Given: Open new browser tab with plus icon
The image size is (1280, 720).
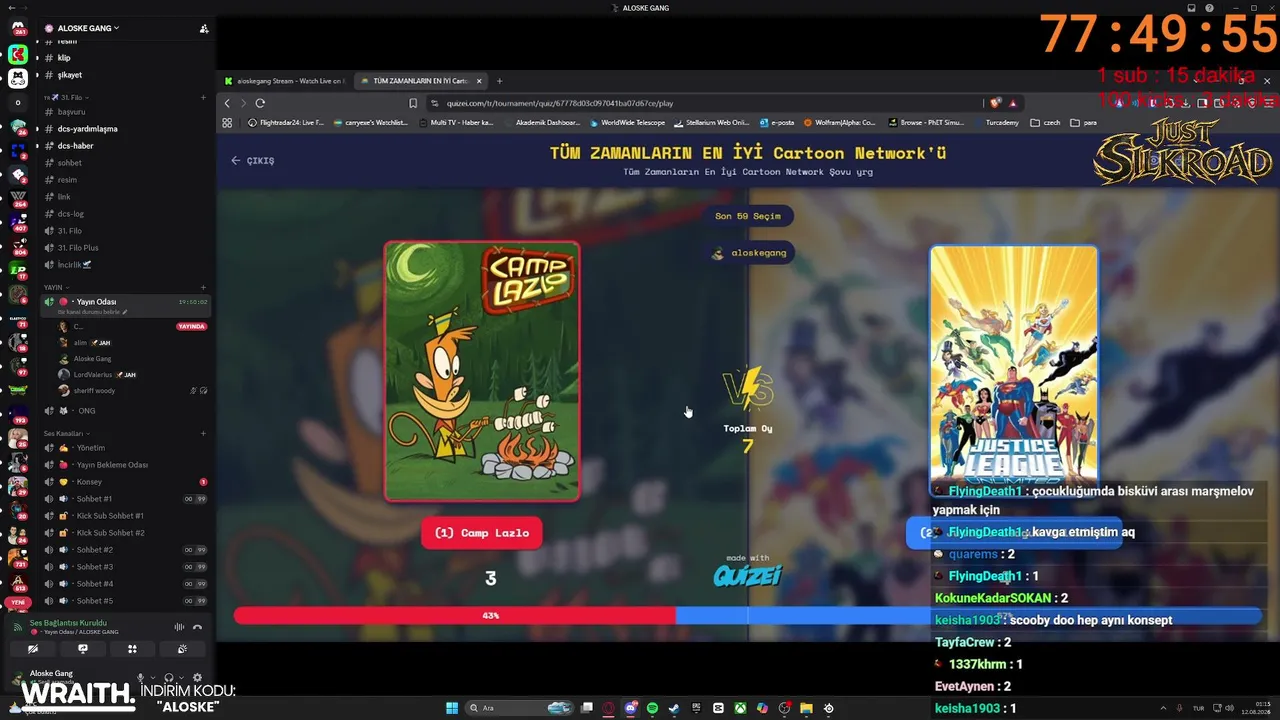Looking at the screenshot, I should [x=499, y=81].
